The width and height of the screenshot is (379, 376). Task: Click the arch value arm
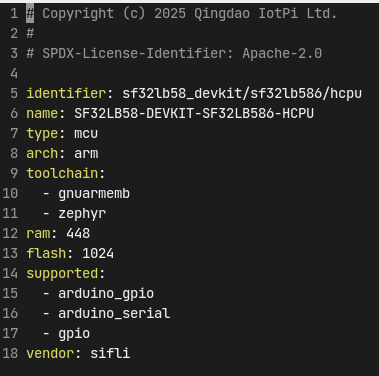(x=86, y=154)
